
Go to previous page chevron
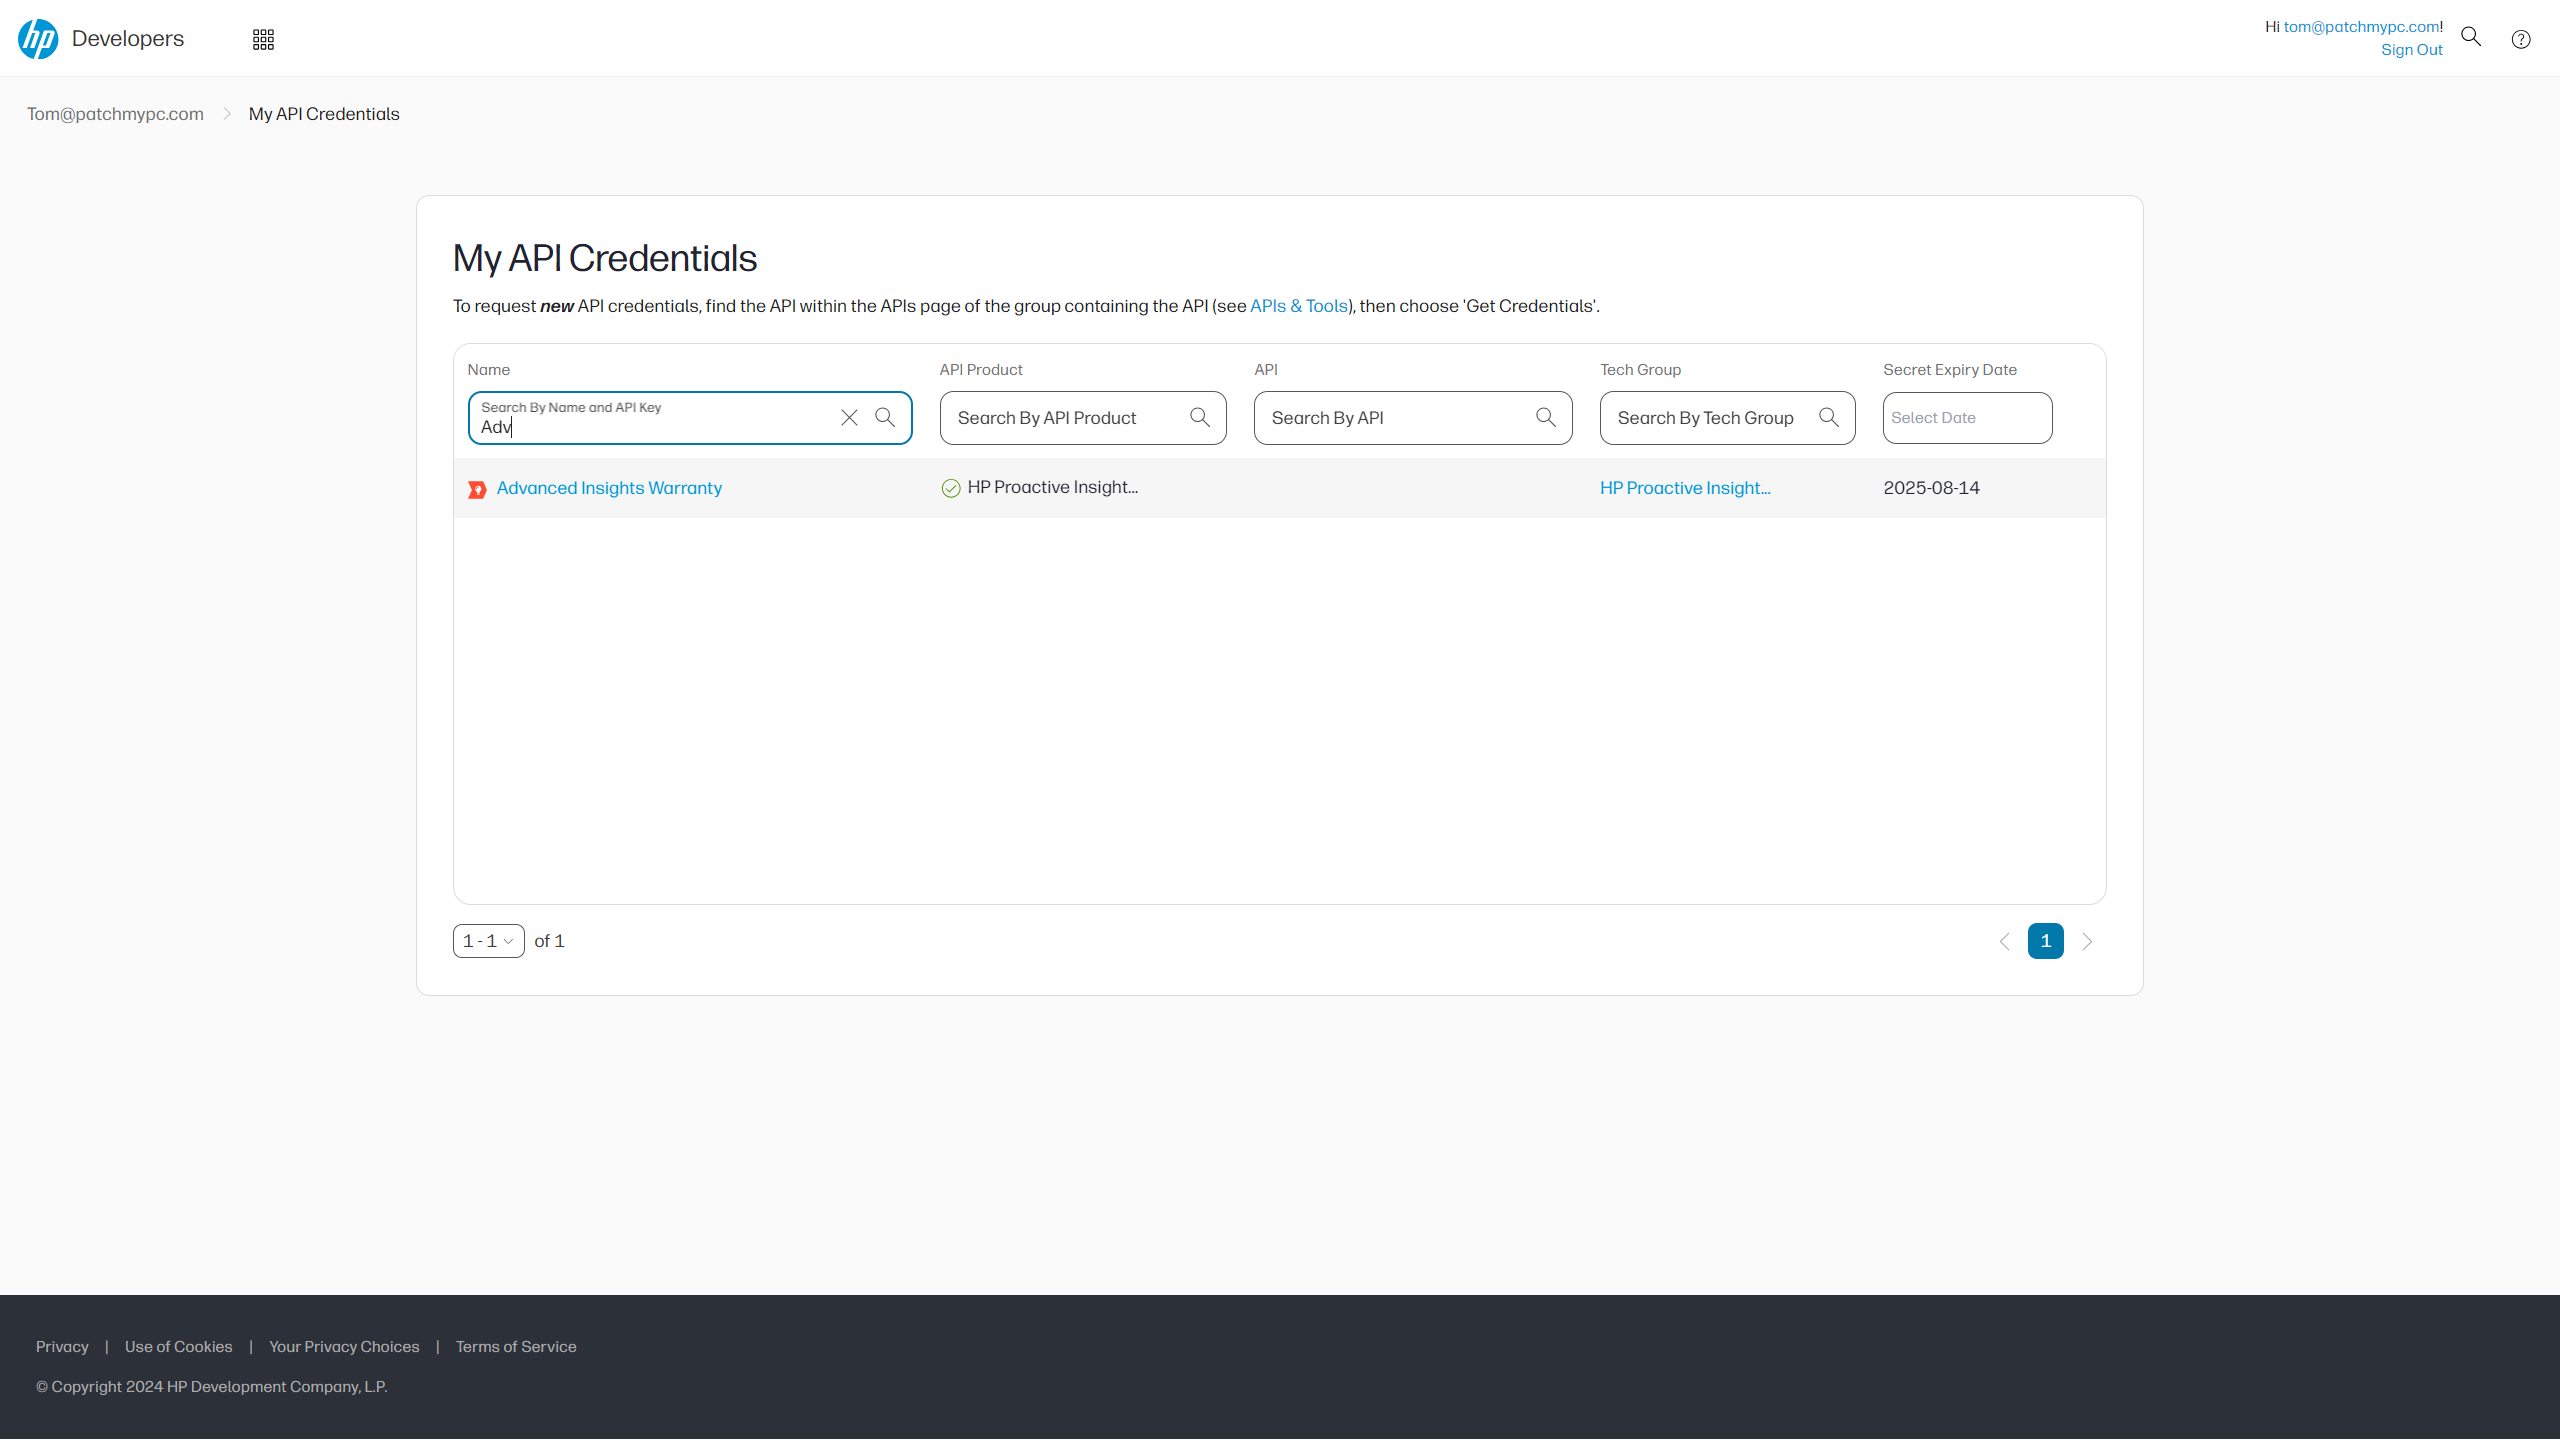click(x=2004, y=941)
